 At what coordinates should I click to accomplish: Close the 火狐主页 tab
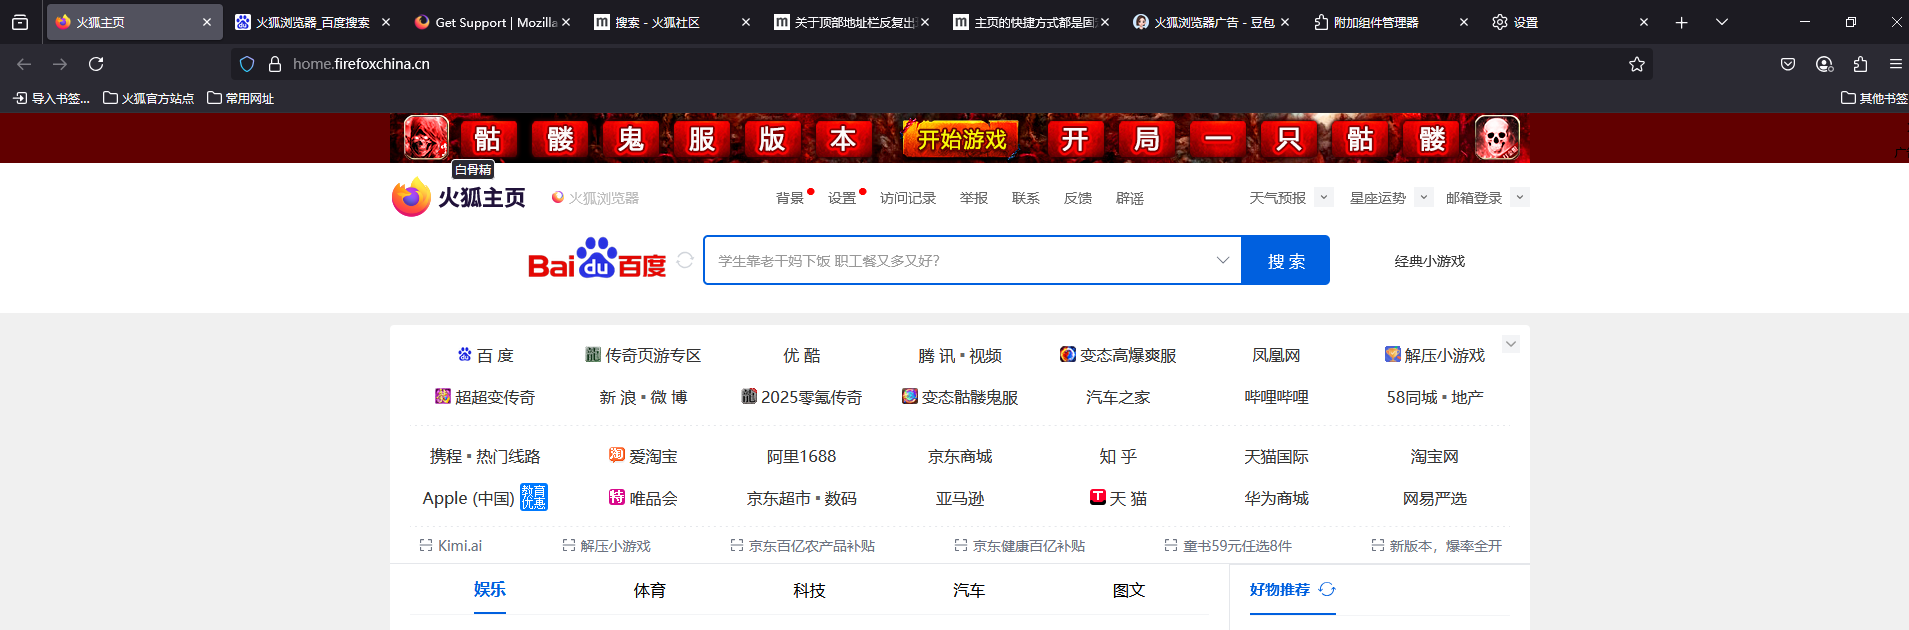(207, 22)
